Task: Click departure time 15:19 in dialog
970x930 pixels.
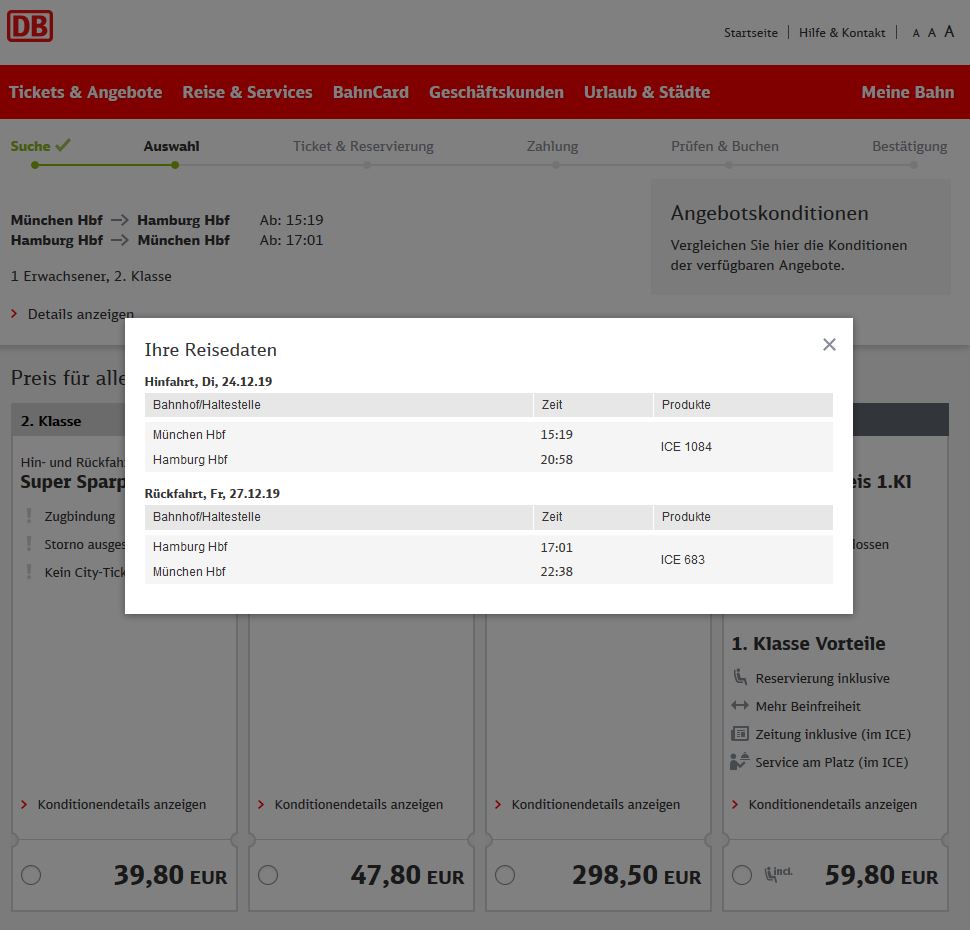Action: [x=556, y=434]
